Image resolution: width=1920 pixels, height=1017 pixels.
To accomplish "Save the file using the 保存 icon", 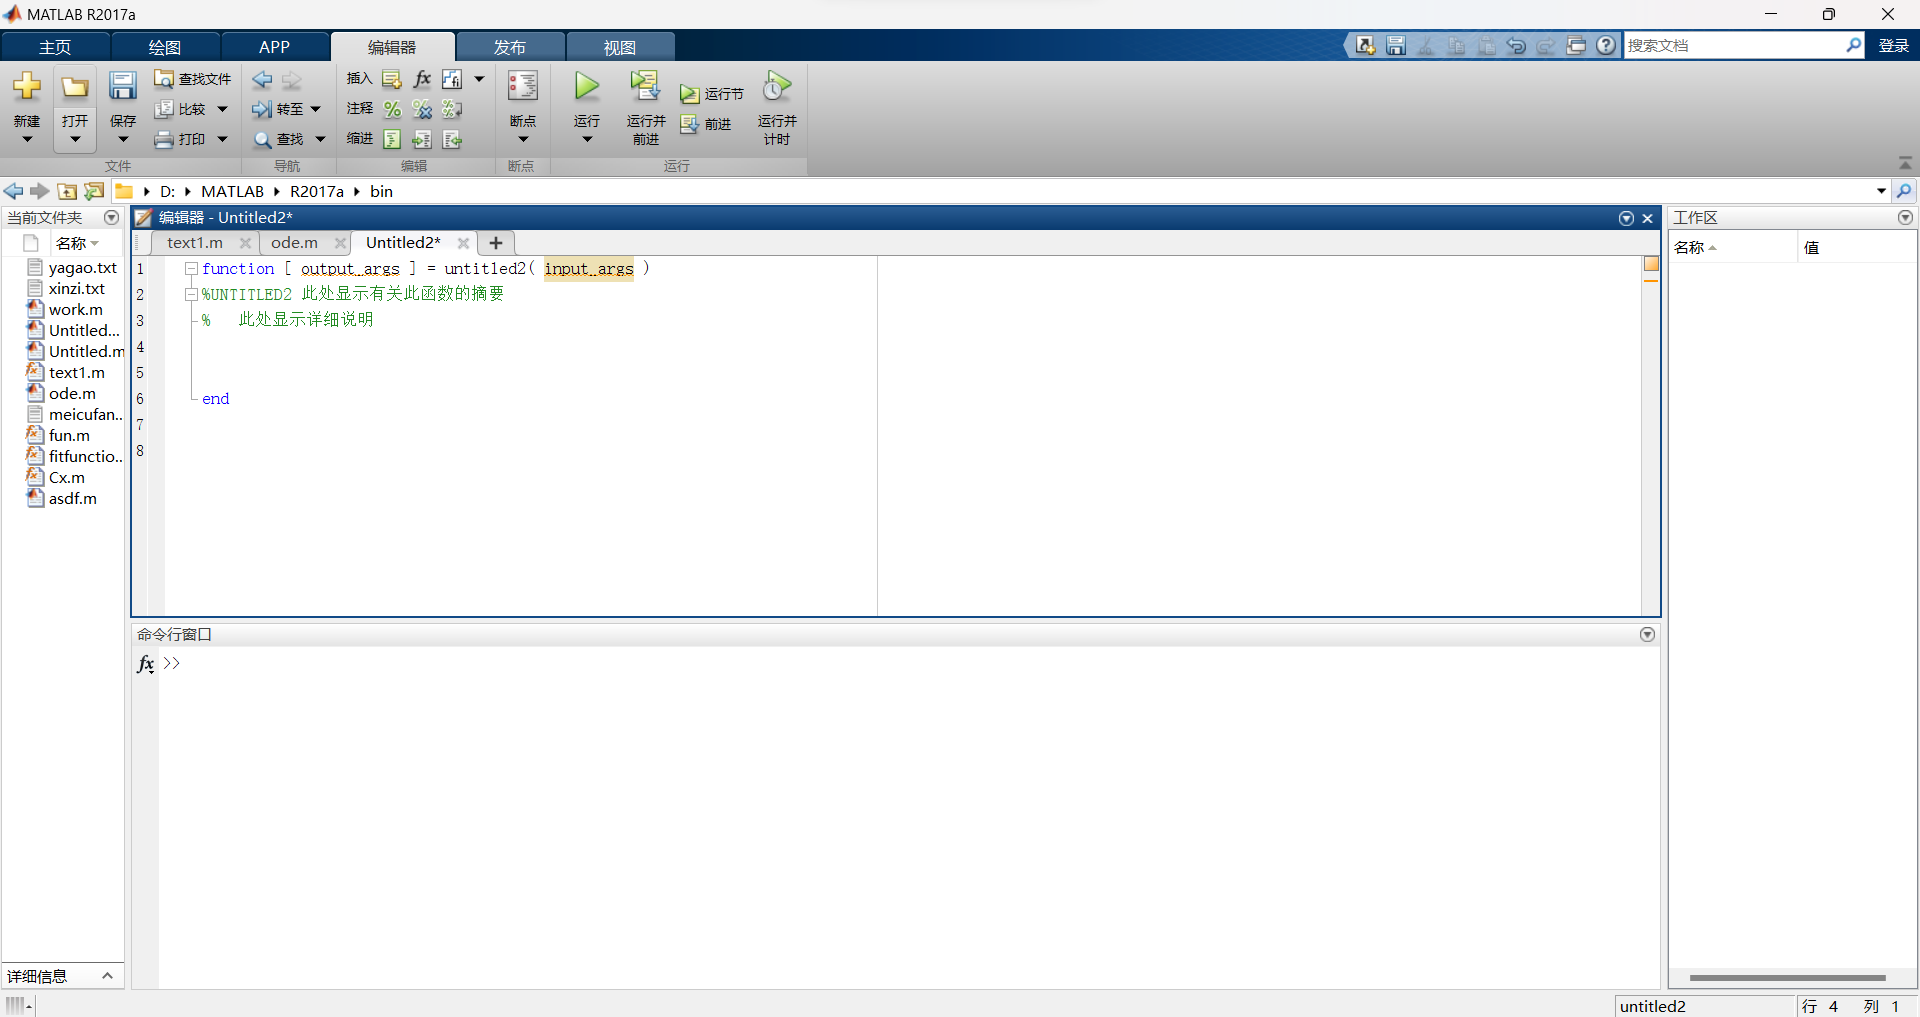I will pos(123,87).
